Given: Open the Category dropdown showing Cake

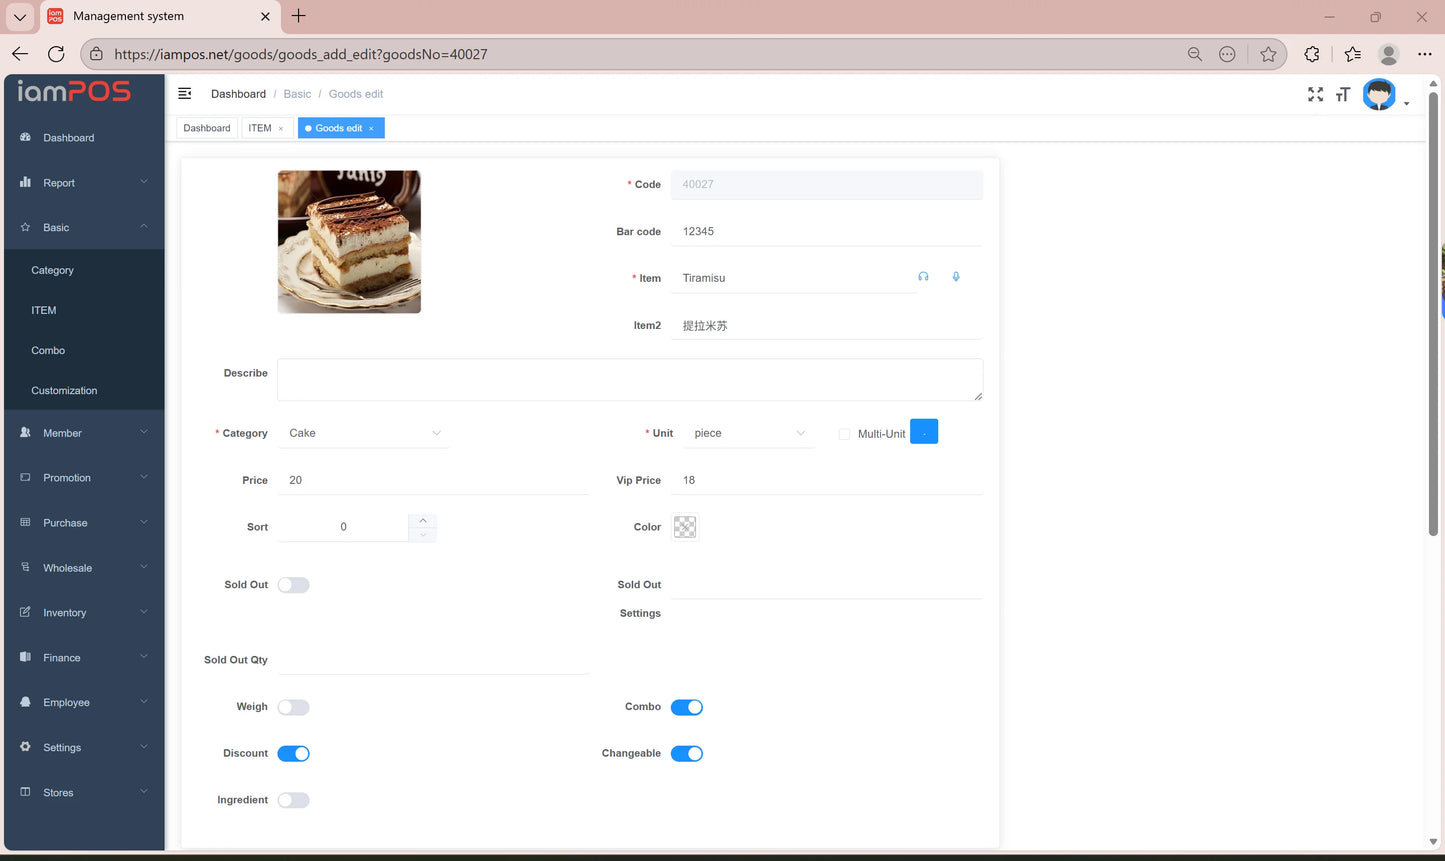Looking at the screenshot, I should point(364,433).
